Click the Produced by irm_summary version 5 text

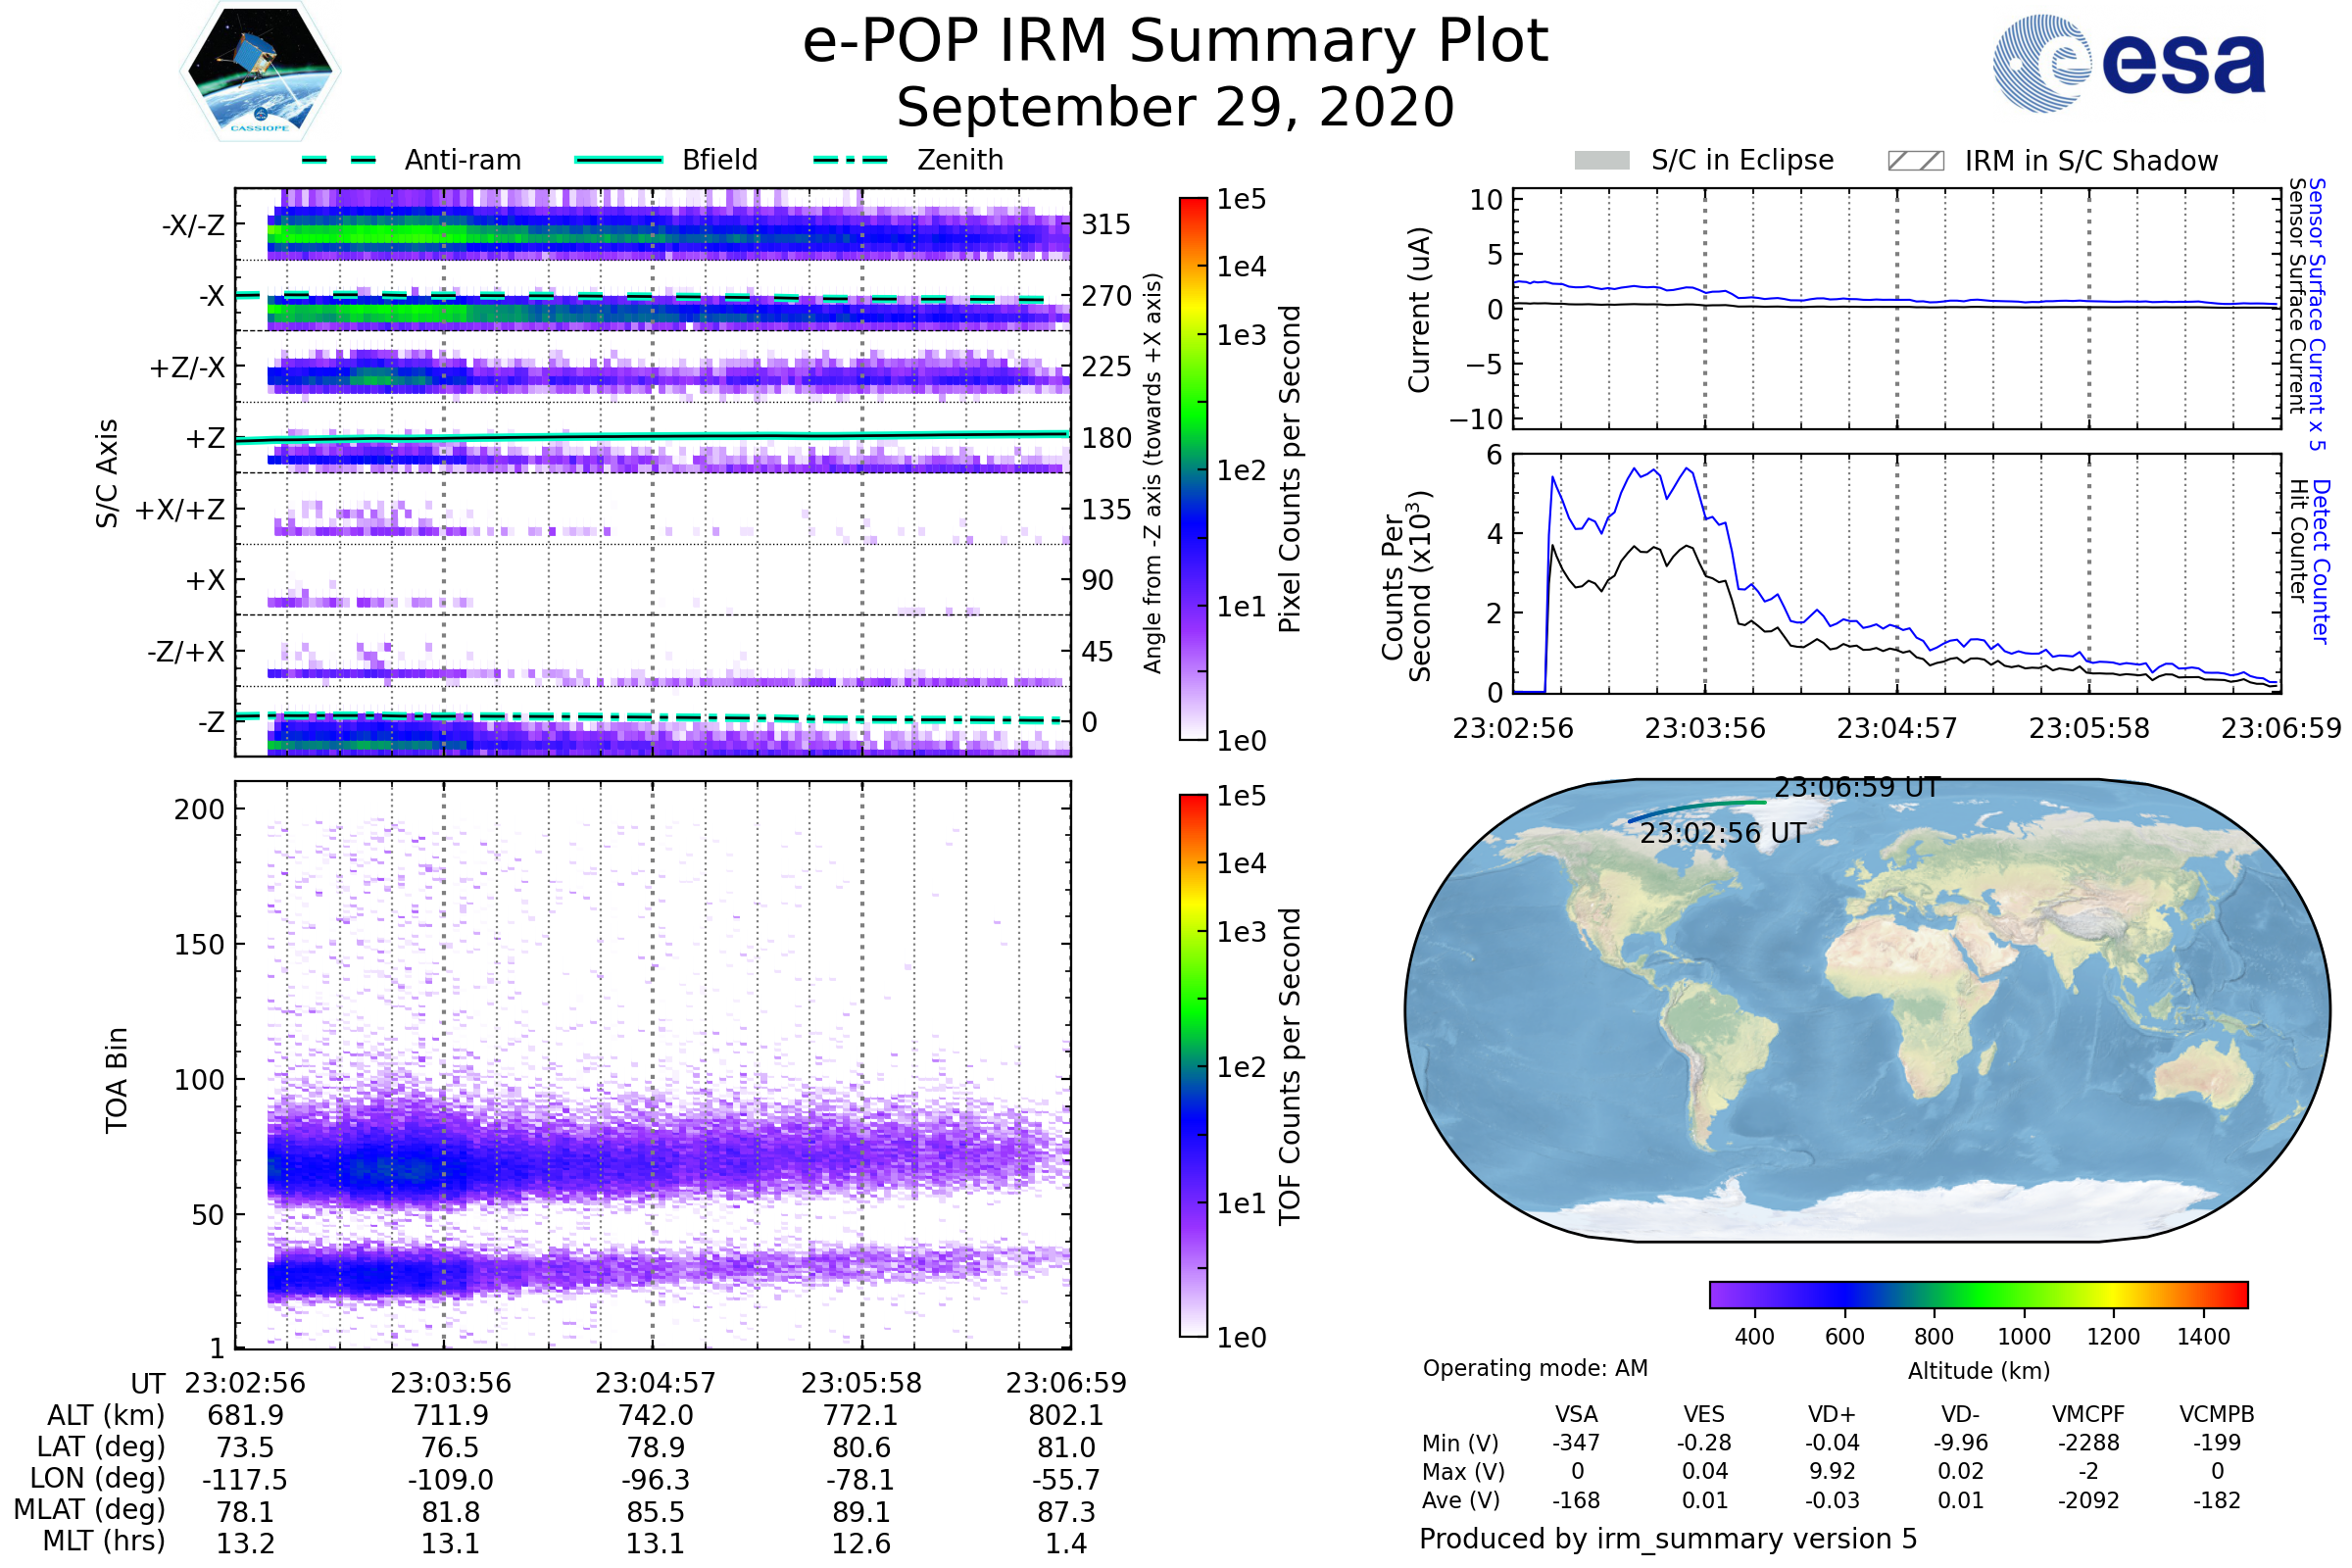coord(1667,1539)
